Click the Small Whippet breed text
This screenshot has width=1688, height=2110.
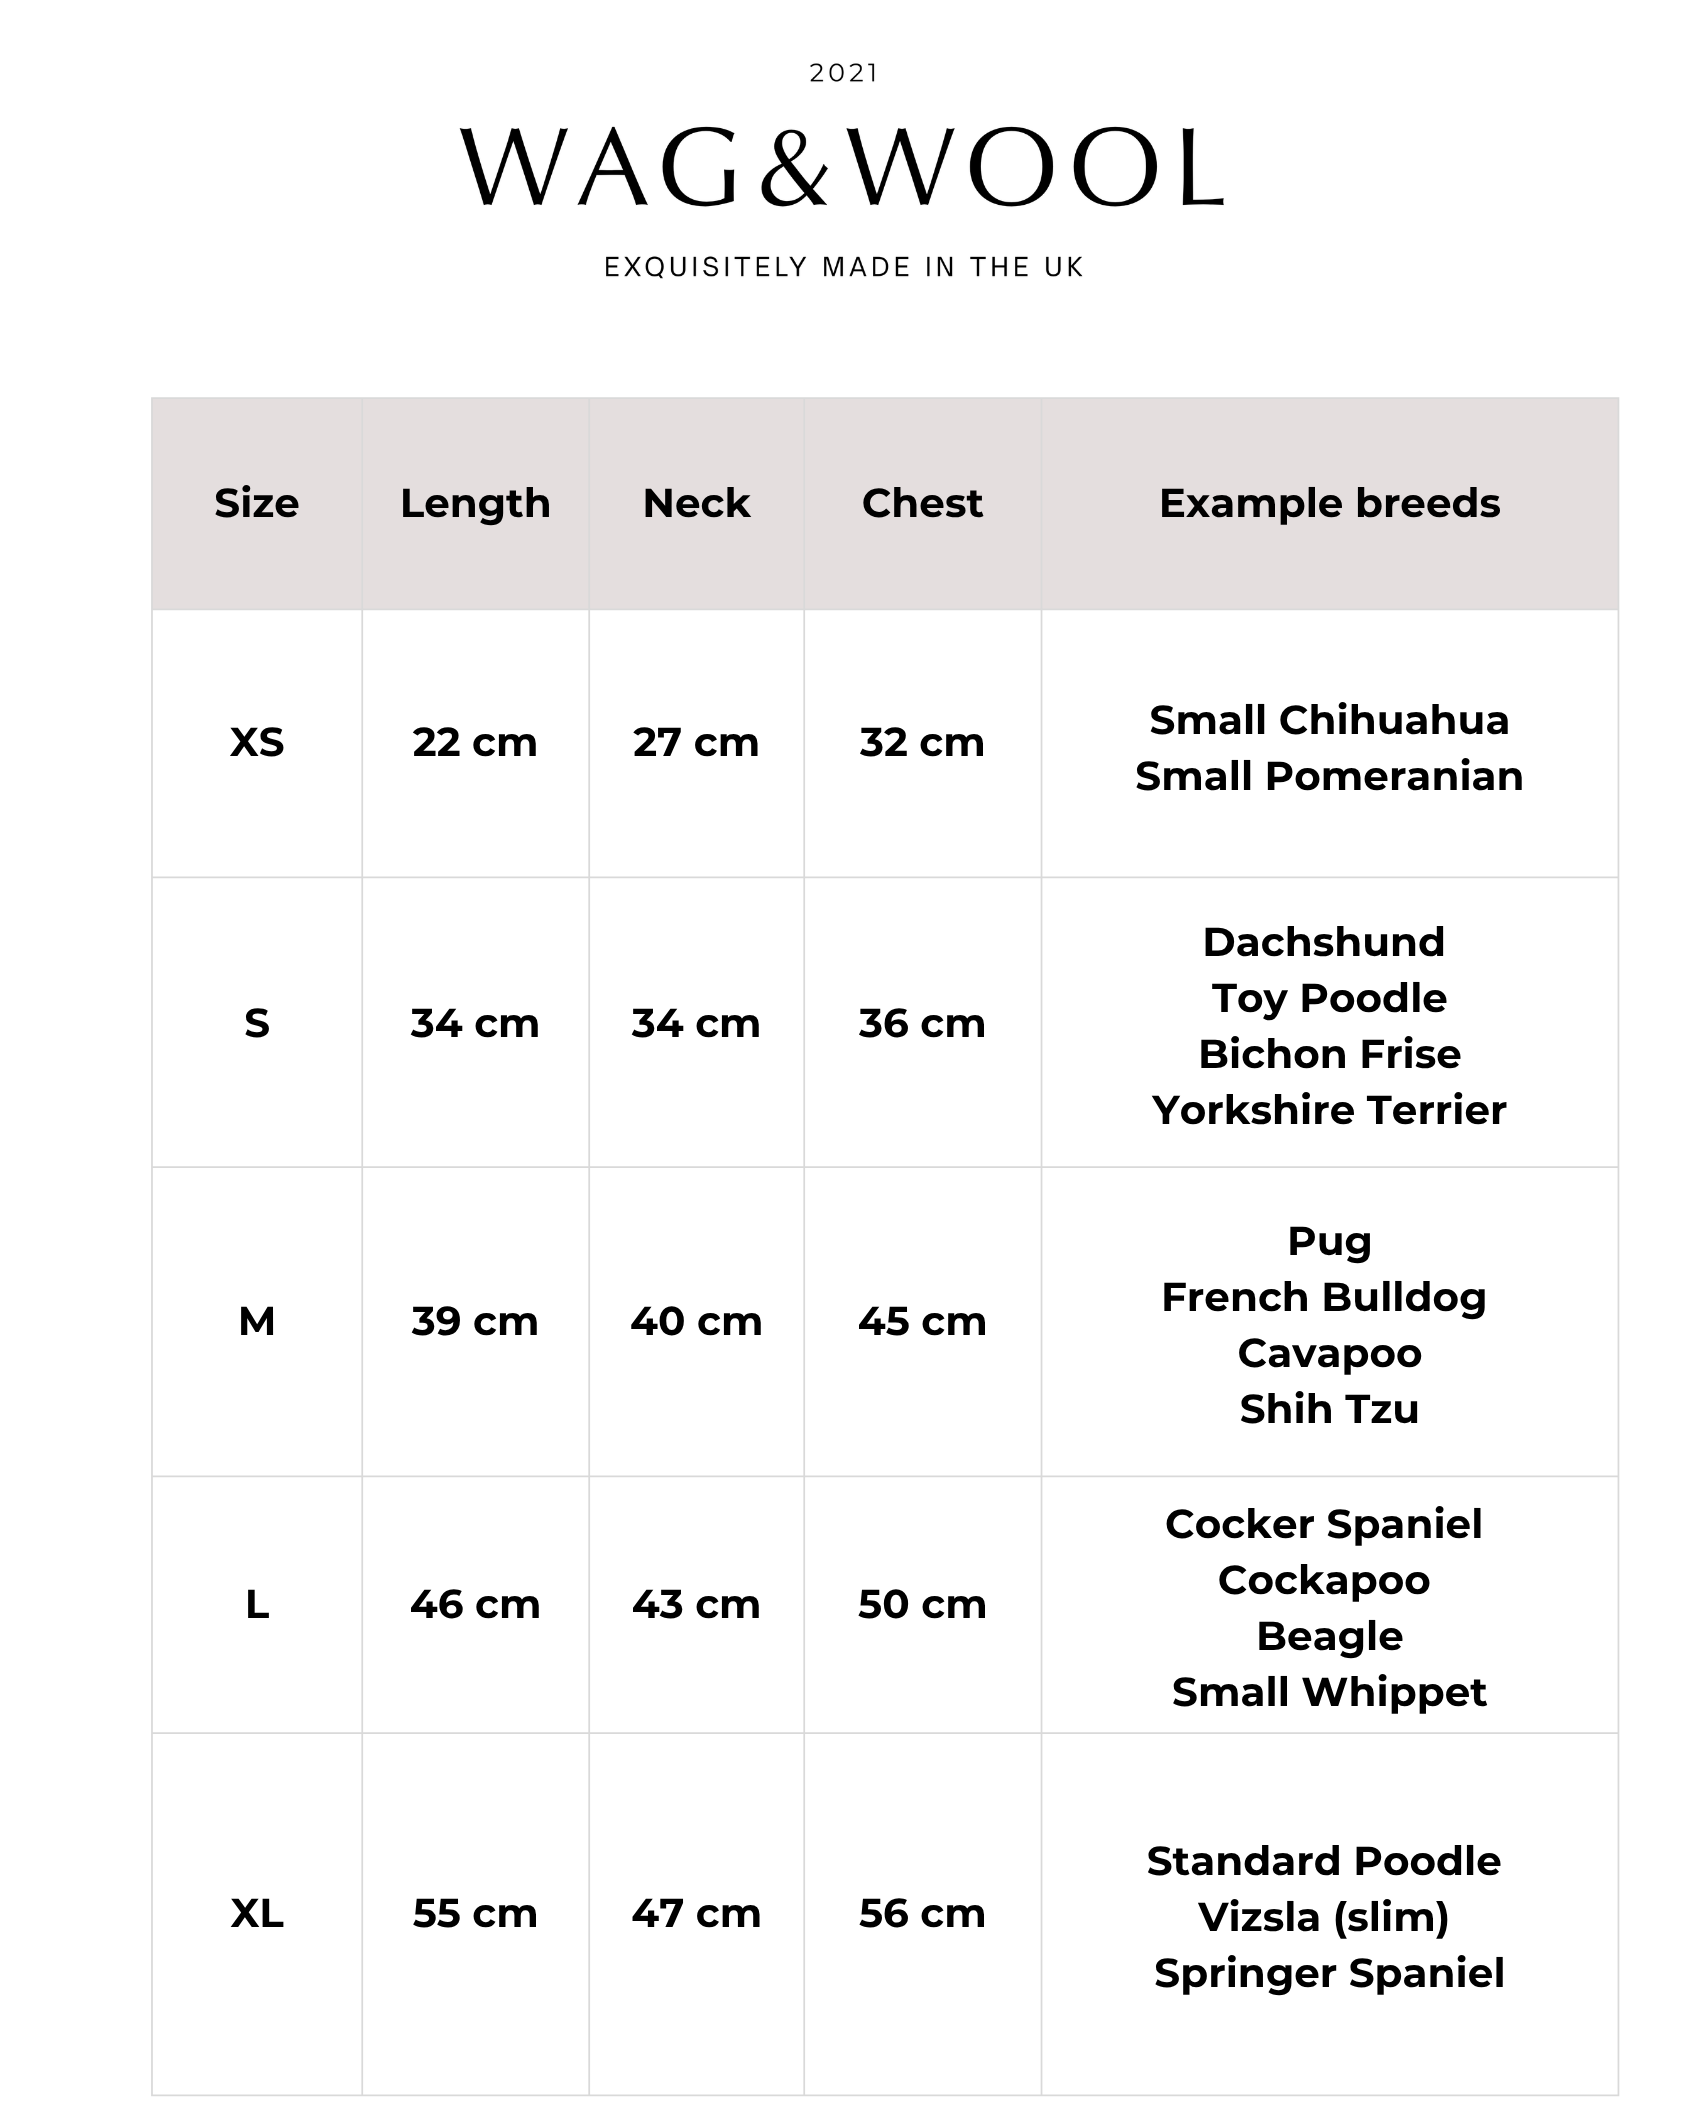(x=1329, y=1692)
